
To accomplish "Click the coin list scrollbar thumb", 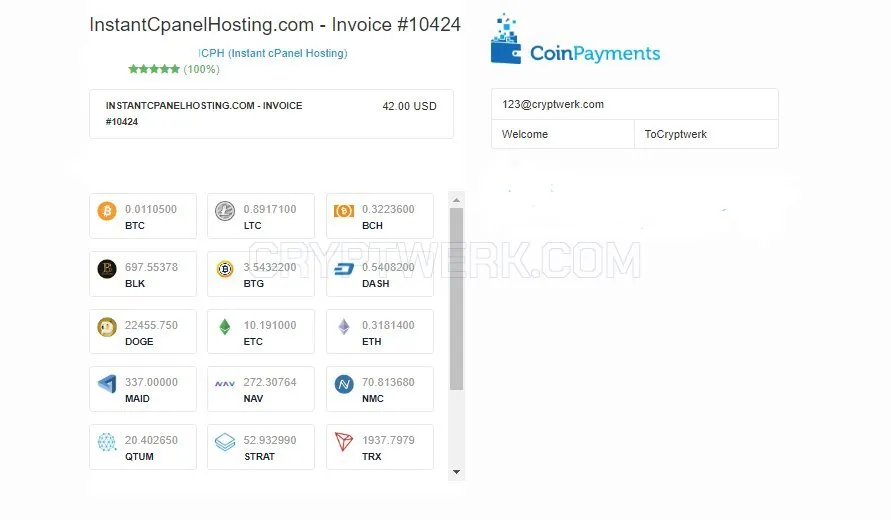I will click(x=456, y=299).
